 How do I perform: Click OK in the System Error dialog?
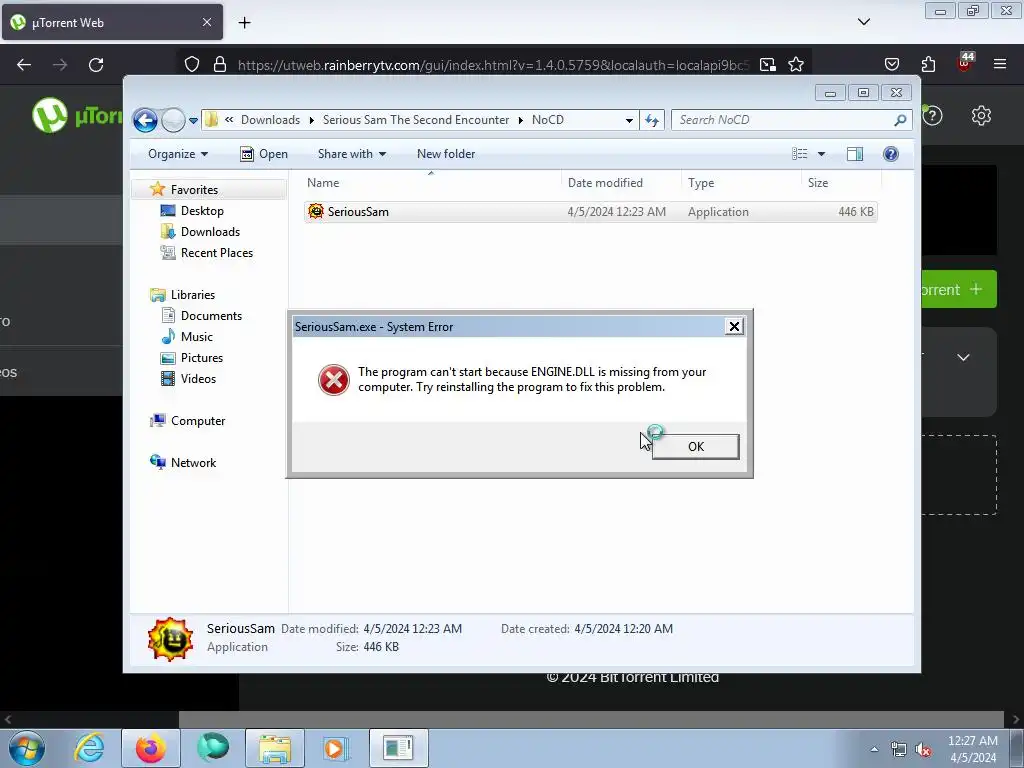pos(696,447)
